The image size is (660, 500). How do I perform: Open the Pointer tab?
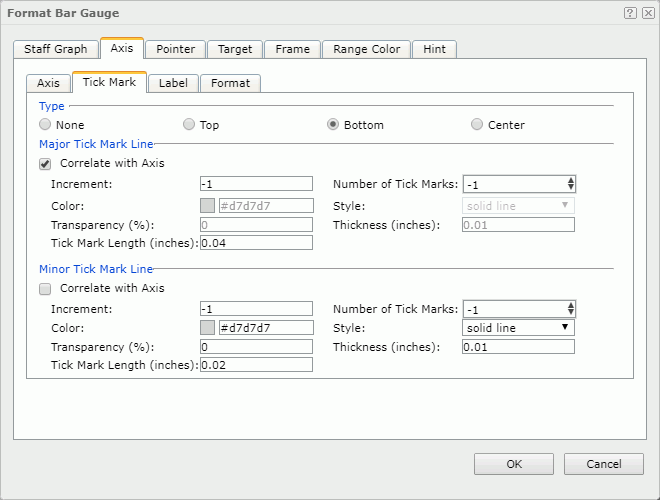click(176, 49)
